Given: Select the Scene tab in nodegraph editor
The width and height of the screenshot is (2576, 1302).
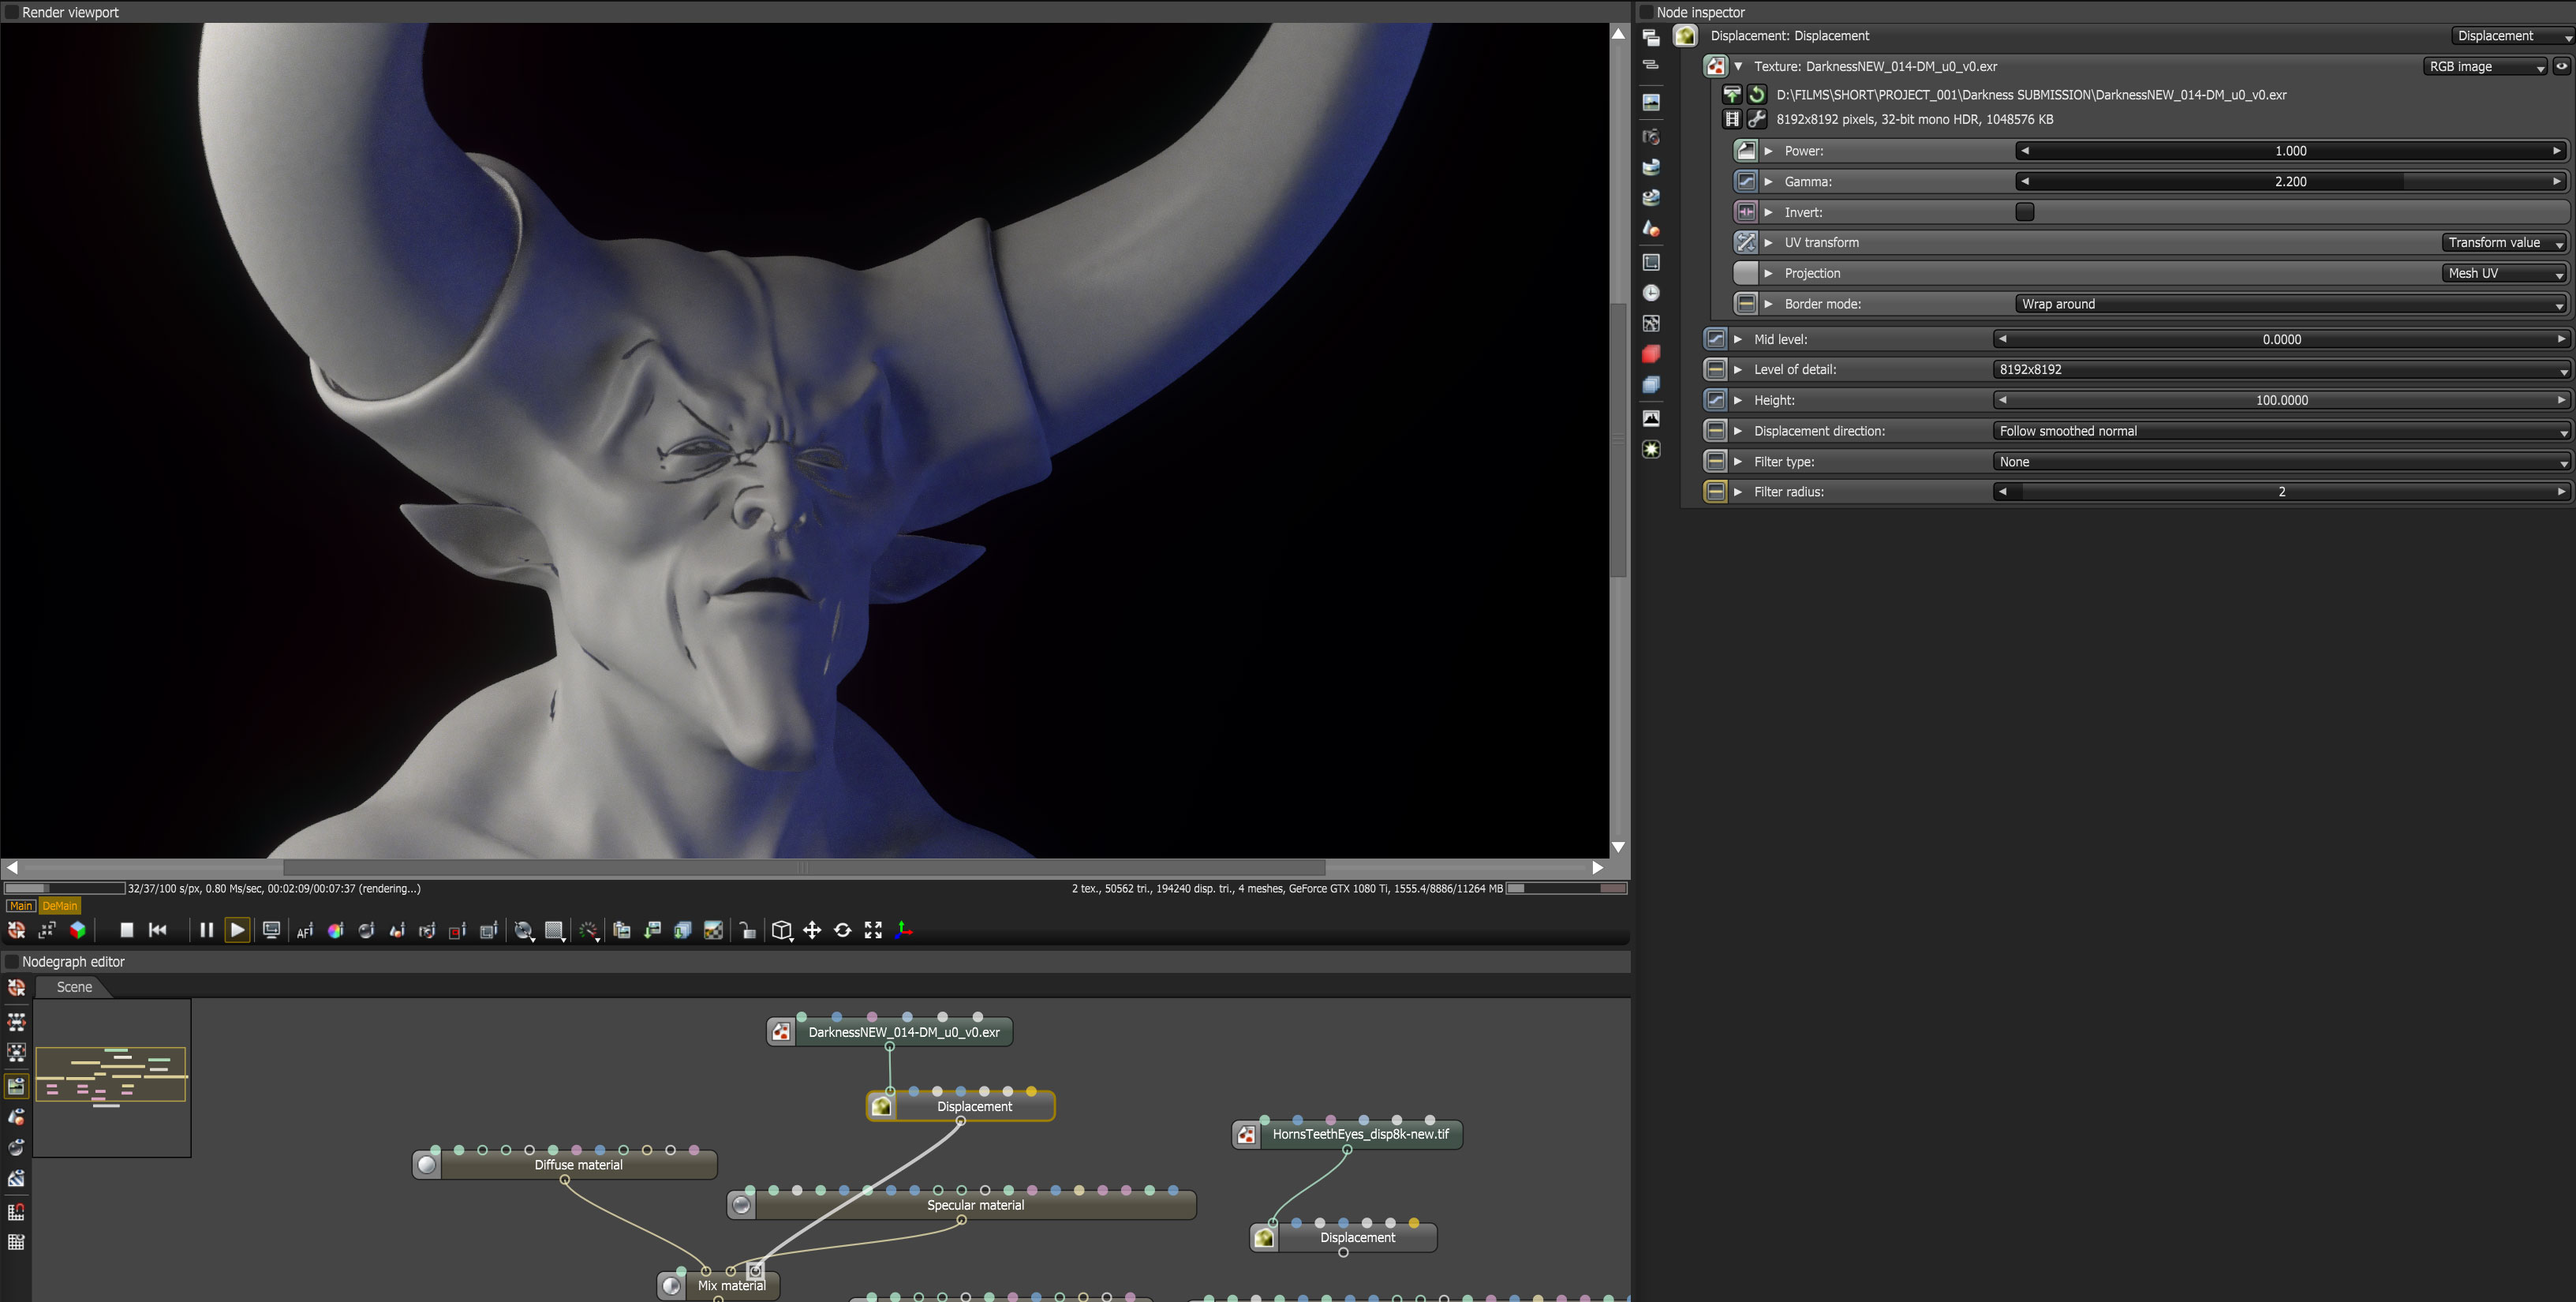Looking at the screenshot, I should [x=74, y=987].
